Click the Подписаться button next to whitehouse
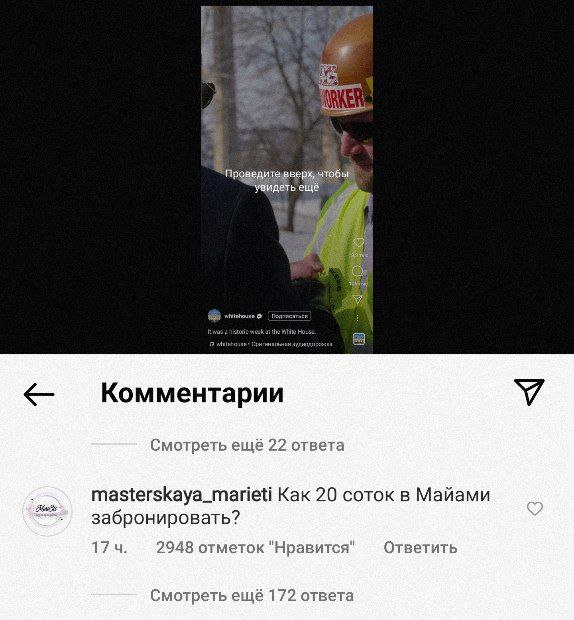This screenshot has width=574, height=620. 290,316
